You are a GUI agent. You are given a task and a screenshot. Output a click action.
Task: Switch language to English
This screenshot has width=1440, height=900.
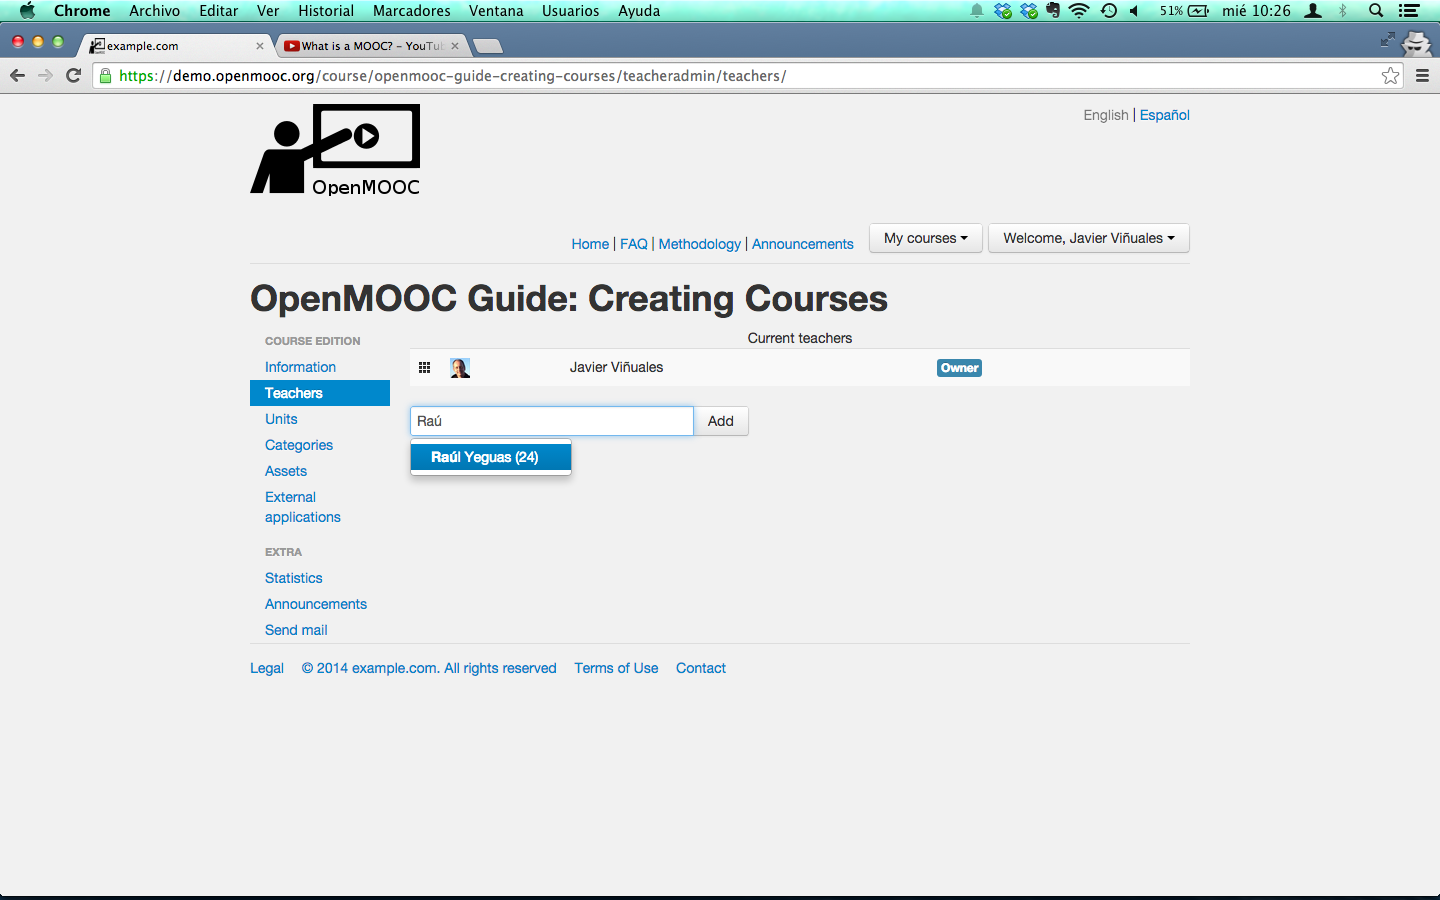(1106, 115)
